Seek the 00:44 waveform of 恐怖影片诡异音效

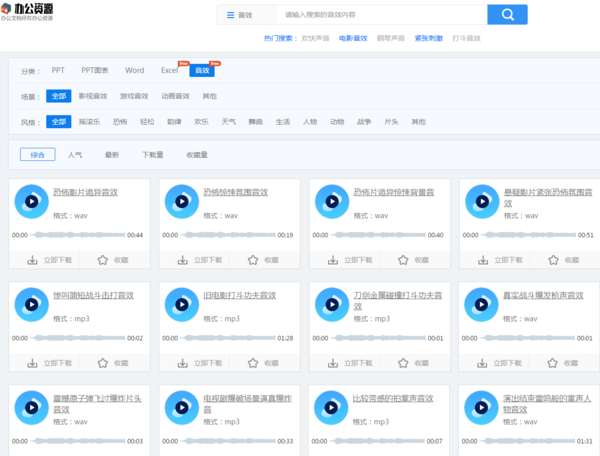point(78,235)
